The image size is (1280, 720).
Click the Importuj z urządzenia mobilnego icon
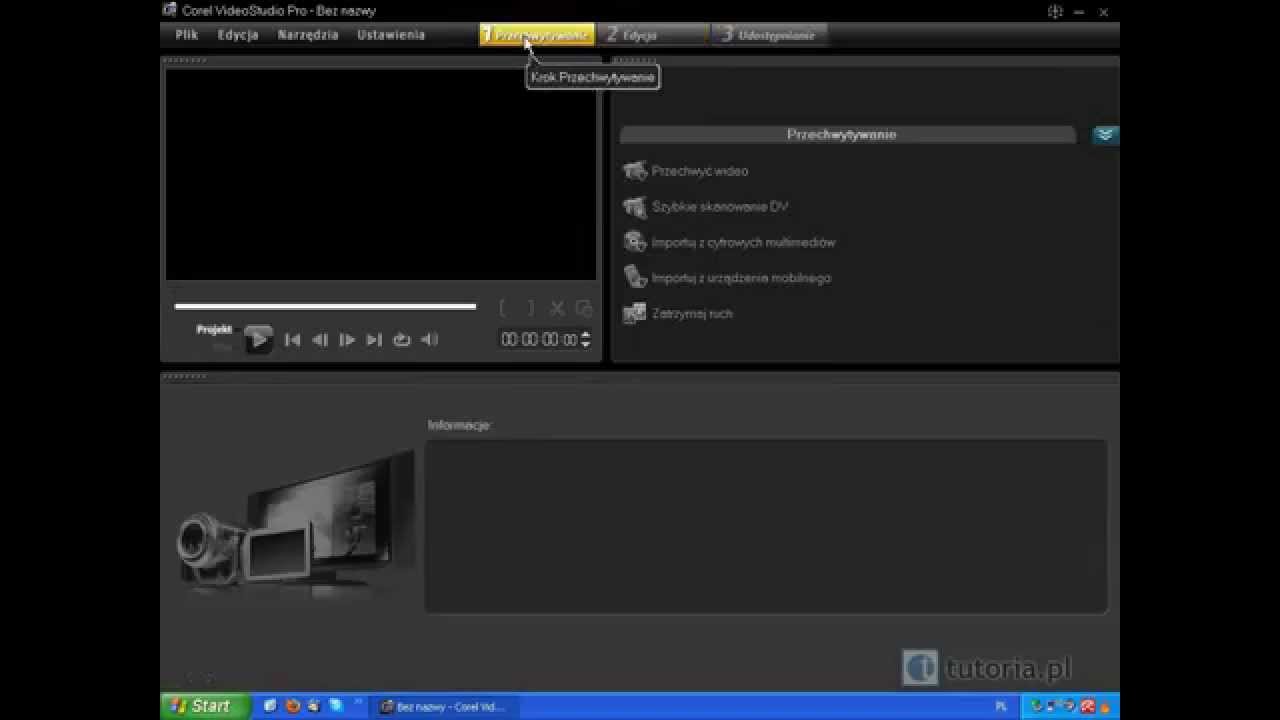click(x=634, y=277)
